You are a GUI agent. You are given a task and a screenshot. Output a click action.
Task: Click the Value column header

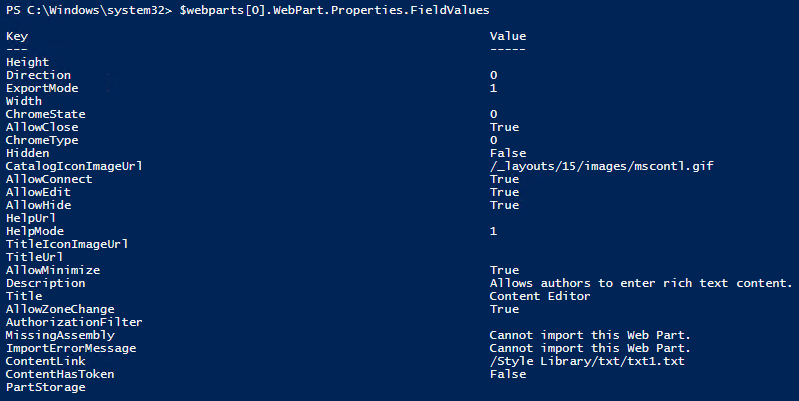pos(507,36)
